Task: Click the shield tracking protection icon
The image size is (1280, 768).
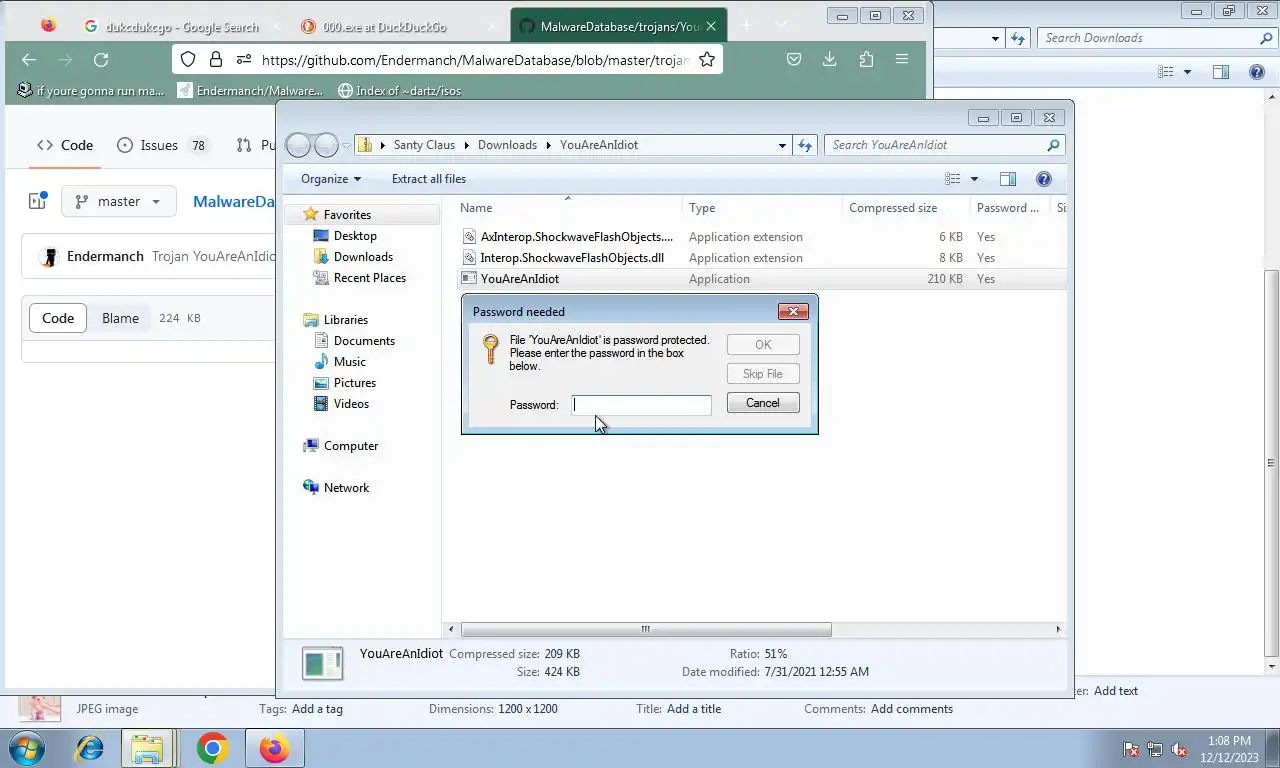Action: 188,60
